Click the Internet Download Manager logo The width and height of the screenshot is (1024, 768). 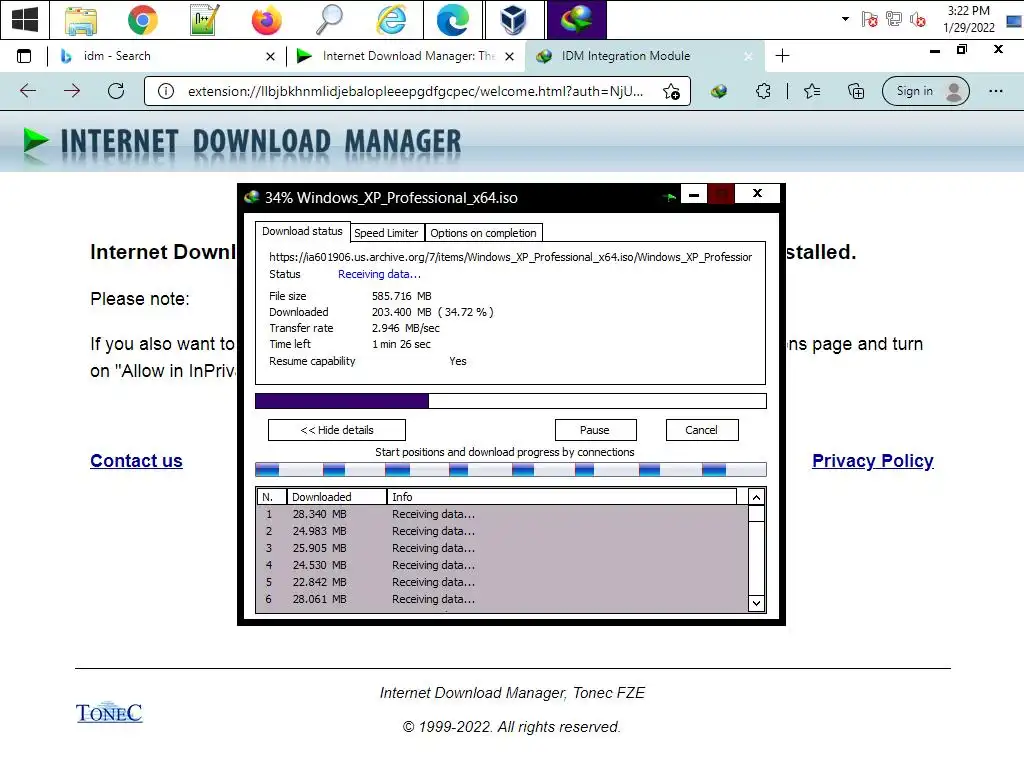tap(242, 142)
